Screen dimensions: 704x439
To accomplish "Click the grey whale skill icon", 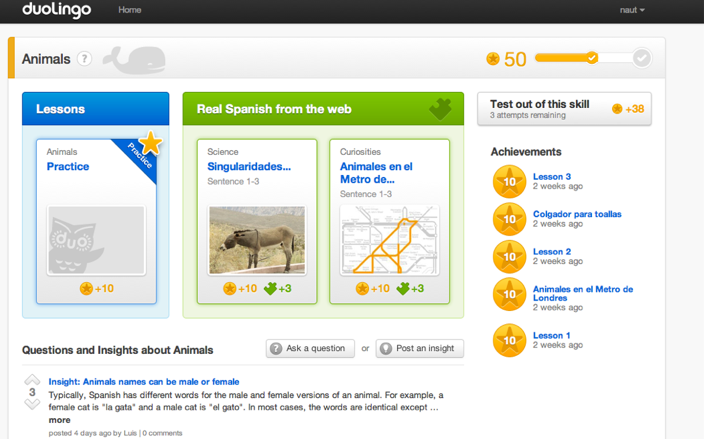I will [x=133, y=59].
